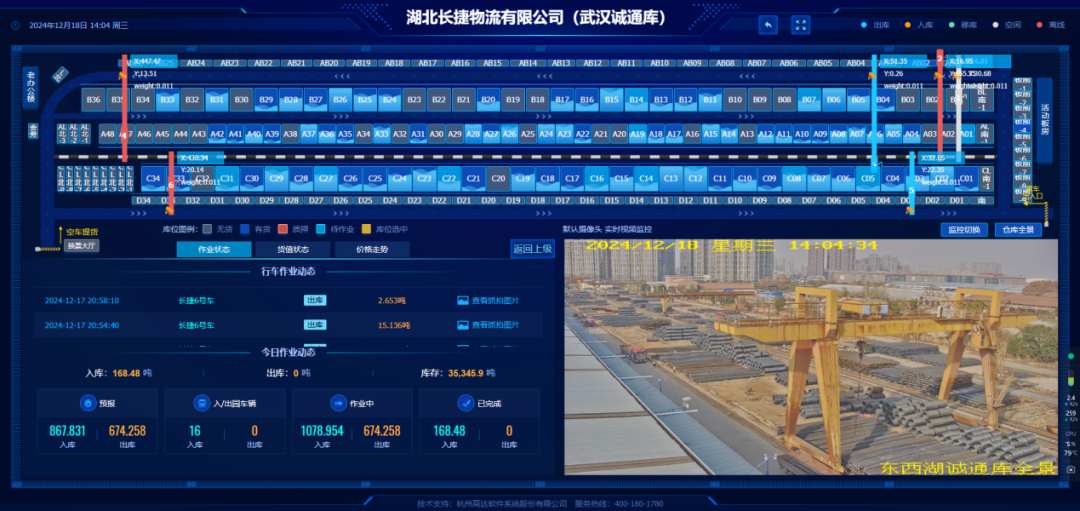Screen dimensions: 1080x511
Task: Select storage slot B20
Action: 488,100
